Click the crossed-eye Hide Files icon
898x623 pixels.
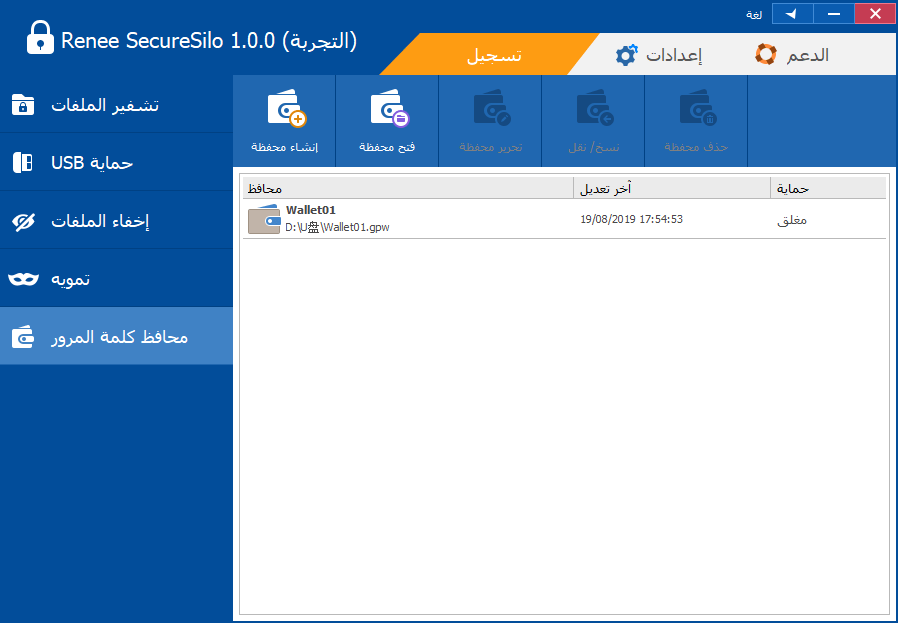pyautogui.click(x=23, y=221)
